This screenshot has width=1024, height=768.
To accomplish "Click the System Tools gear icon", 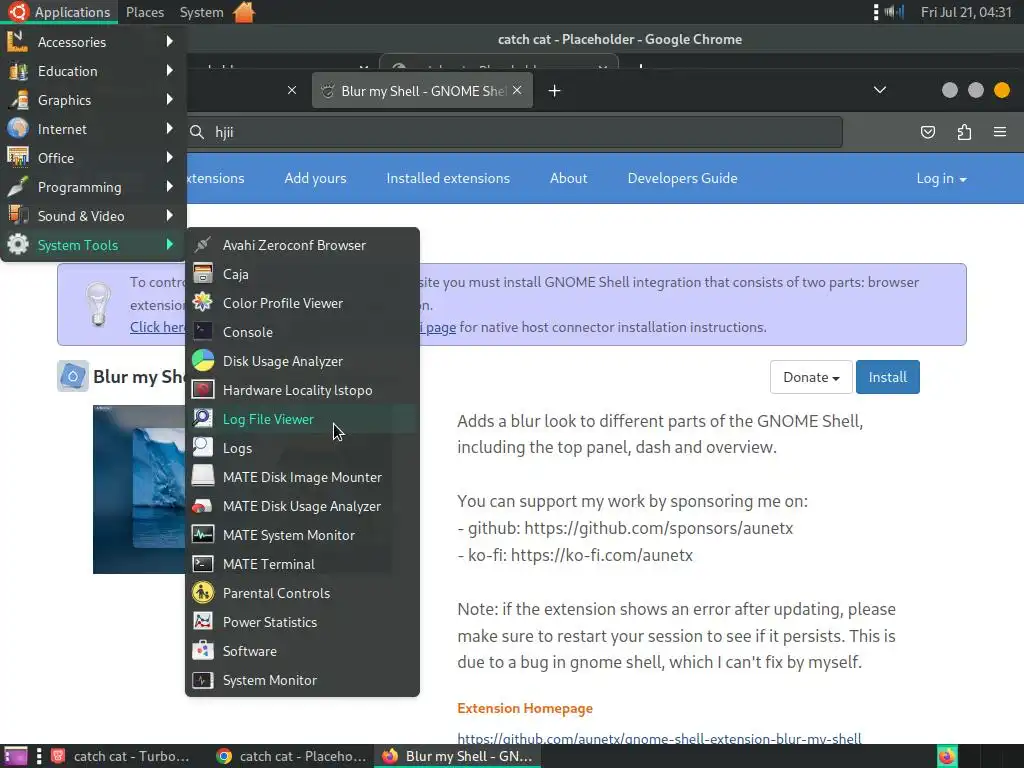I will coord(18,244).
